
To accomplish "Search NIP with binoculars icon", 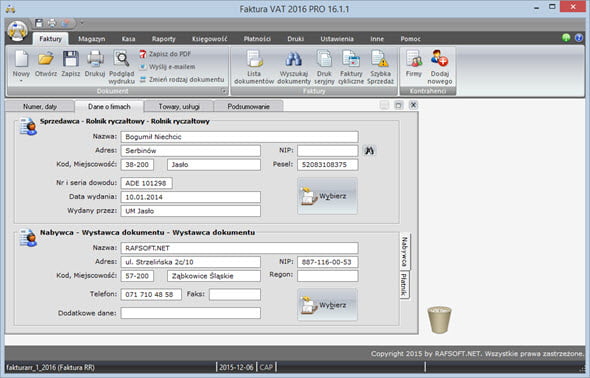I will (x=370, y=150).
